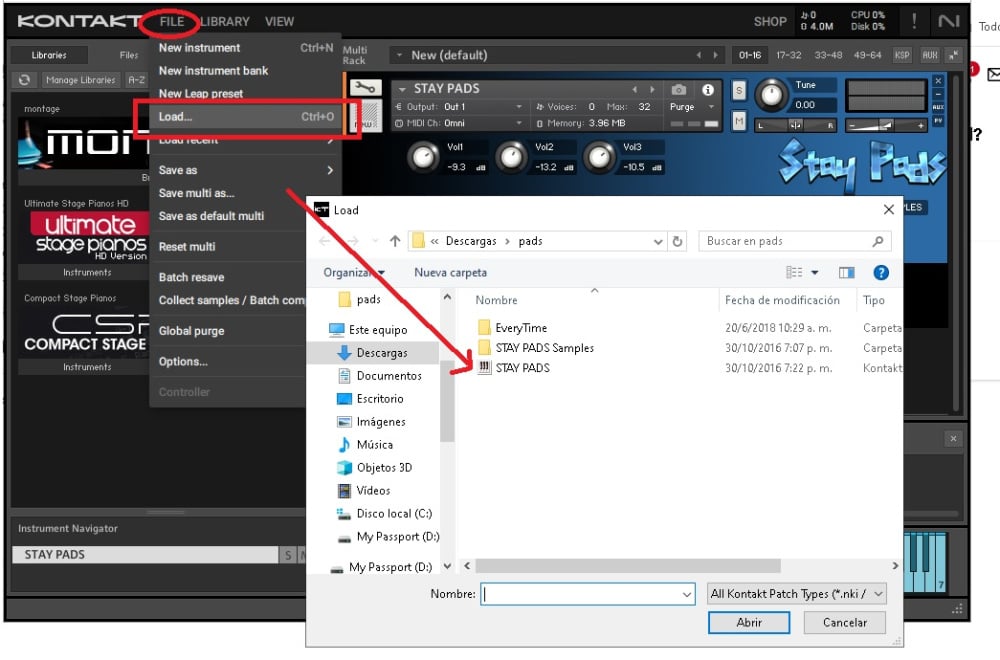Open the STAY PADS Samples folder
Screen dimensions: 1000x660
[545, 348]
